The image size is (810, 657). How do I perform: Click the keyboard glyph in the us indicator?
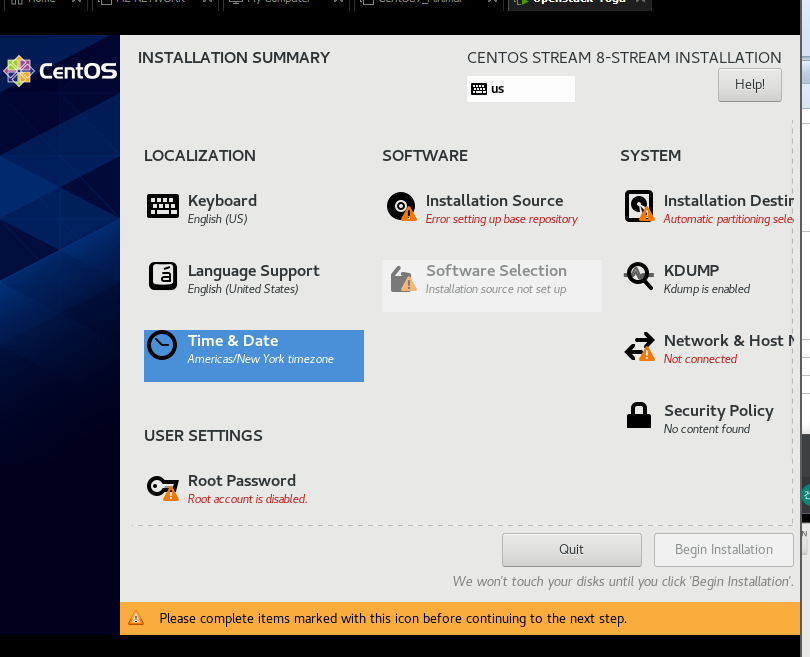479,89
